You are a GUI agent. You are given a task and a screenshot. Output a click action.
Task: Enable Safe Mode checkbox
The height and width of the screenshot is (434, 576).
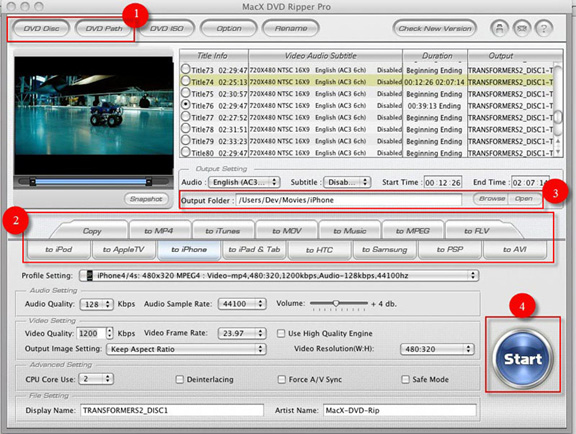405,379
